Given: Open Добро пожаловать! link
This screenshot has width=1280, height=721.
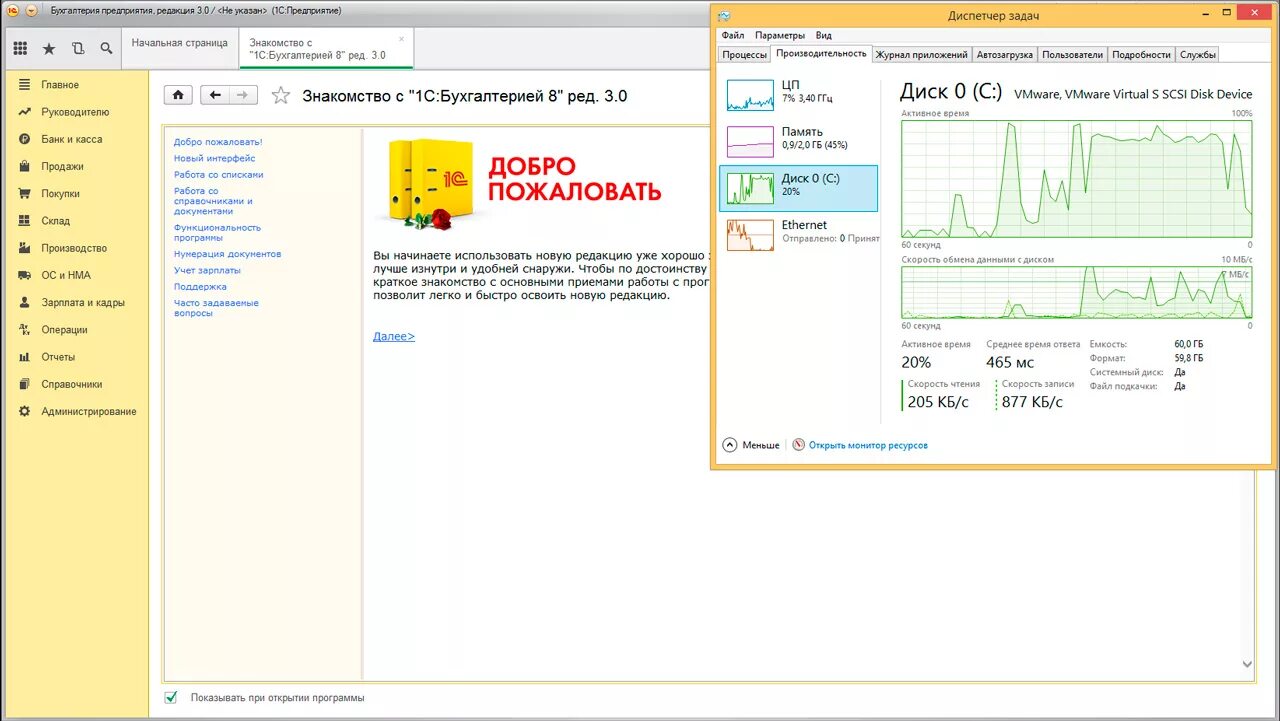Looking at the screenshot, I should (218, 142).
